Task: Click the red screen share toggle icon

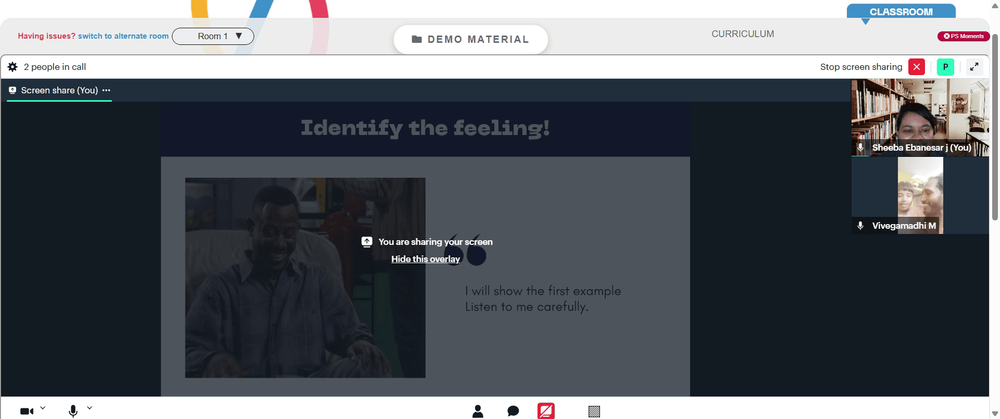Action: [546, 411]
